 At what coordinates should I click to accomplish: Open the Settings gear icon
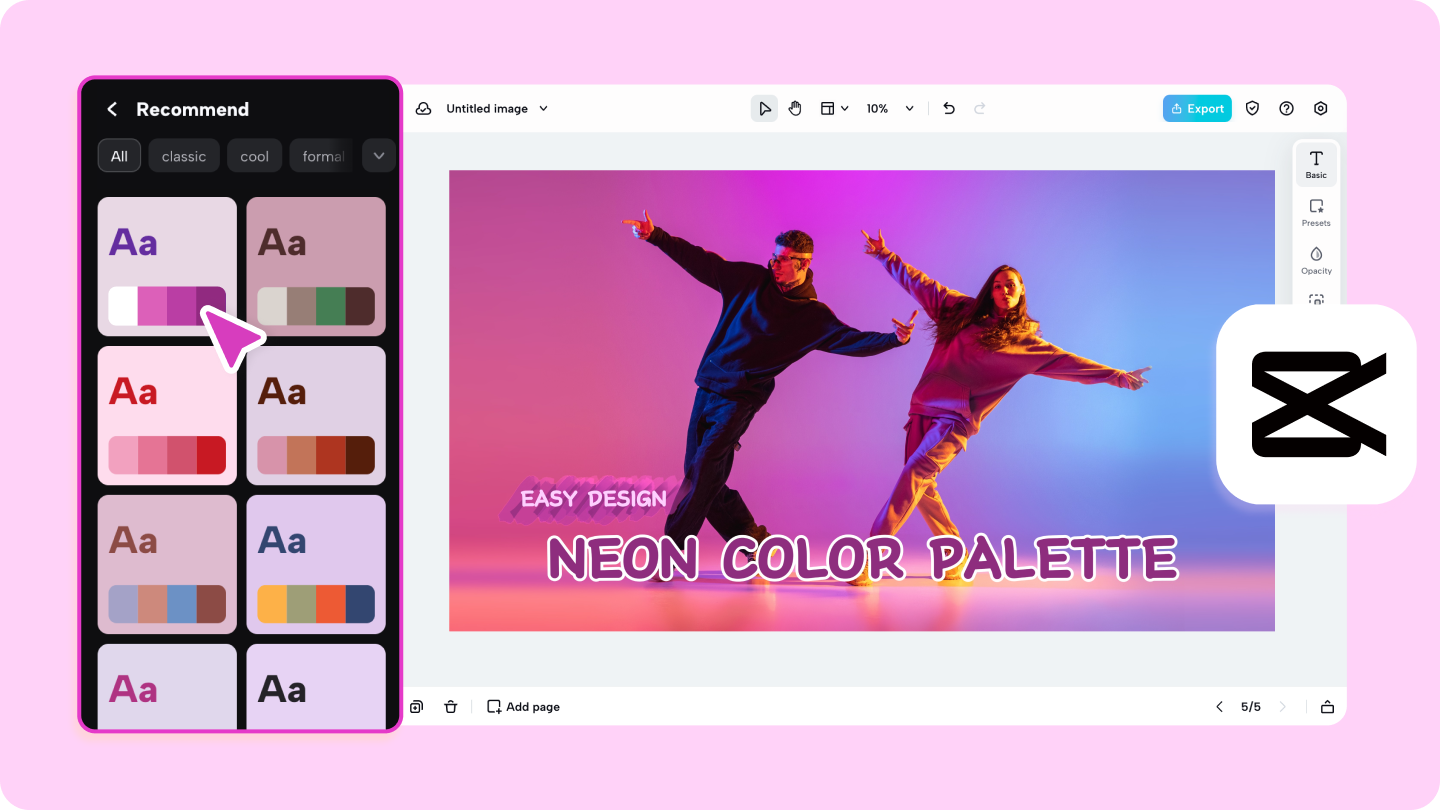coord(1320,108)
